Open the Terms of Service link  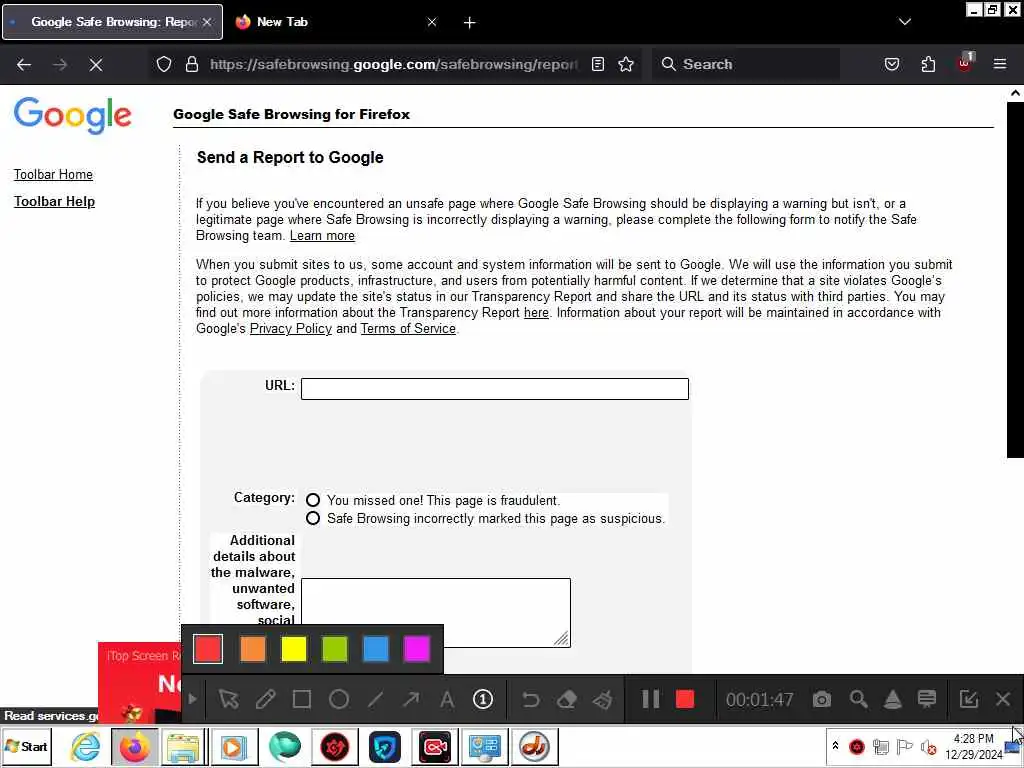(408, 328)
